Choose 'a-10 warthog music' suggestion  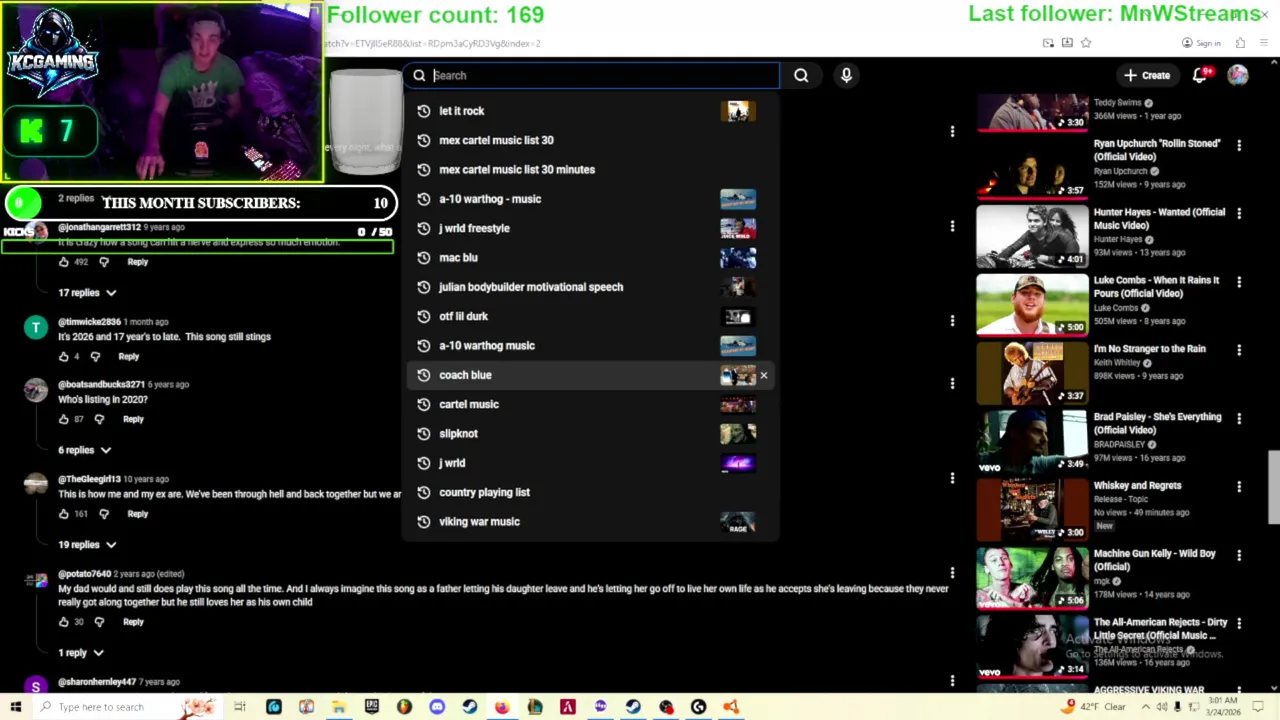(590, 345)
